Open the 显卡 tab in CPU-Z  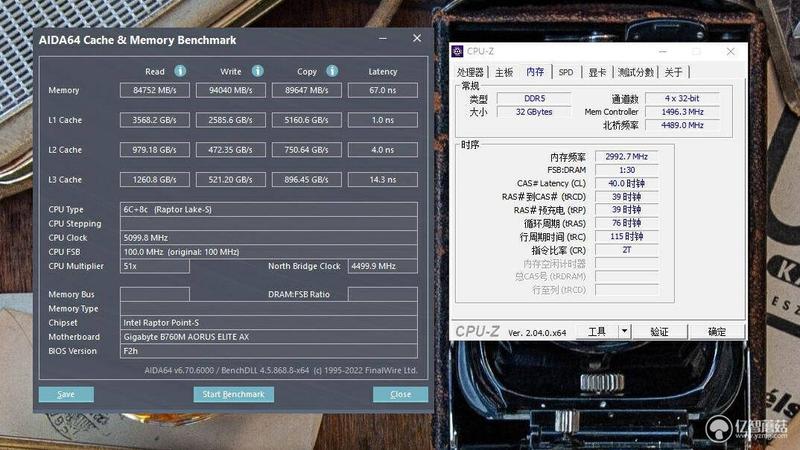tap(597, 72)
